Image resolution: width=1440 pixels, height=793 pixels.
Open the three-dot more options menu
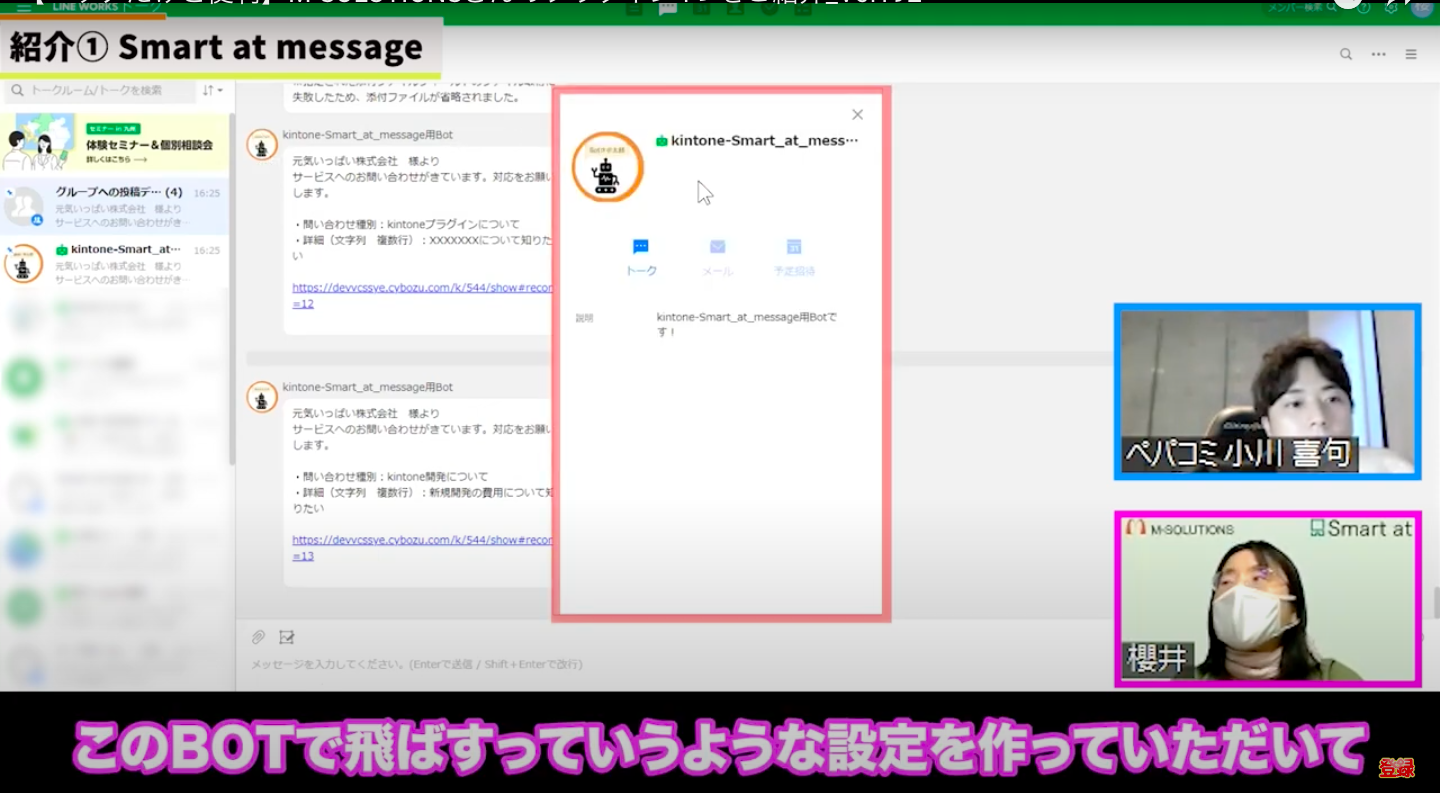1379,55
